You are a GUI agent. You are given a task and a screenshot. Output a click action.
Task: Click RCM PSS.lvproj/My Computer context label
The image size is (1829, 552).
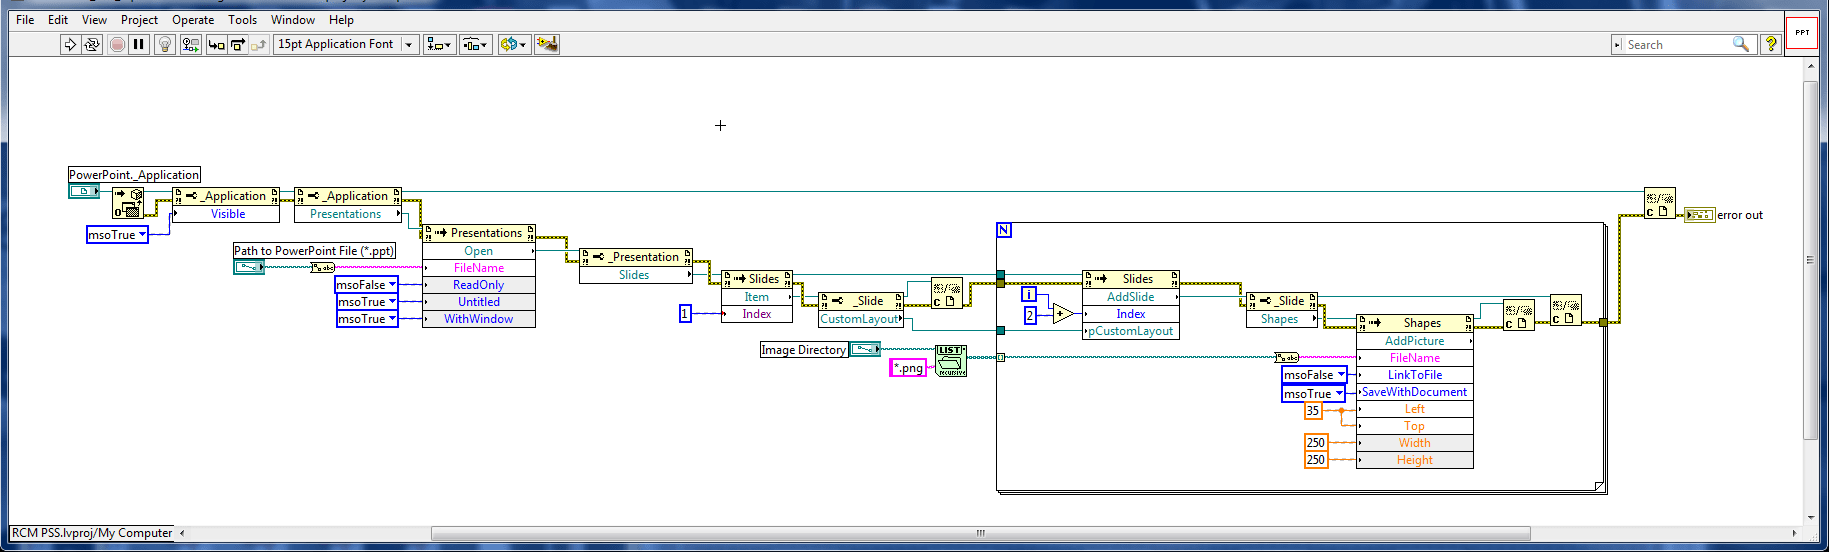click(x=92, y=533)
